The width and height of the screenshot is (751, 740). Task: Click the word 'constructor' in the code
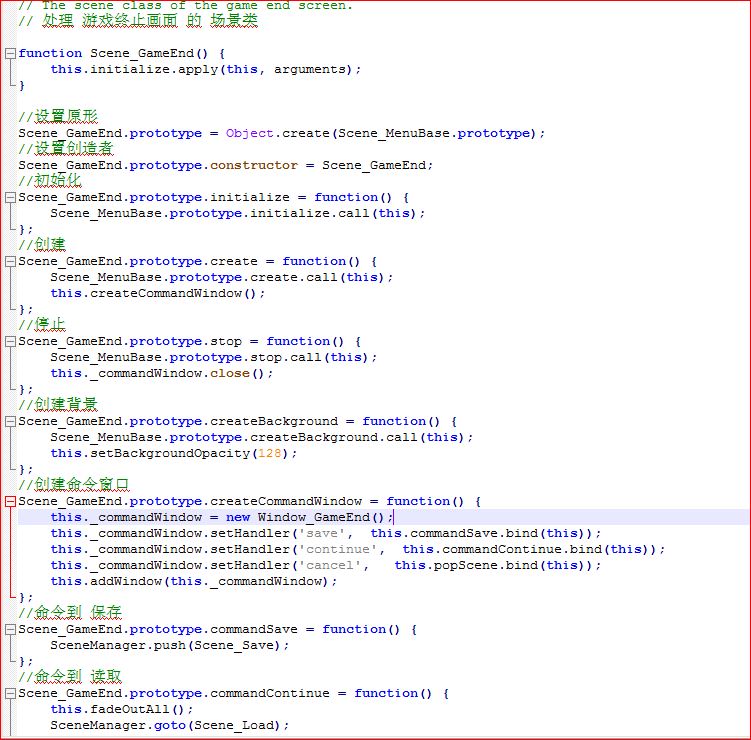coord(254,165)
